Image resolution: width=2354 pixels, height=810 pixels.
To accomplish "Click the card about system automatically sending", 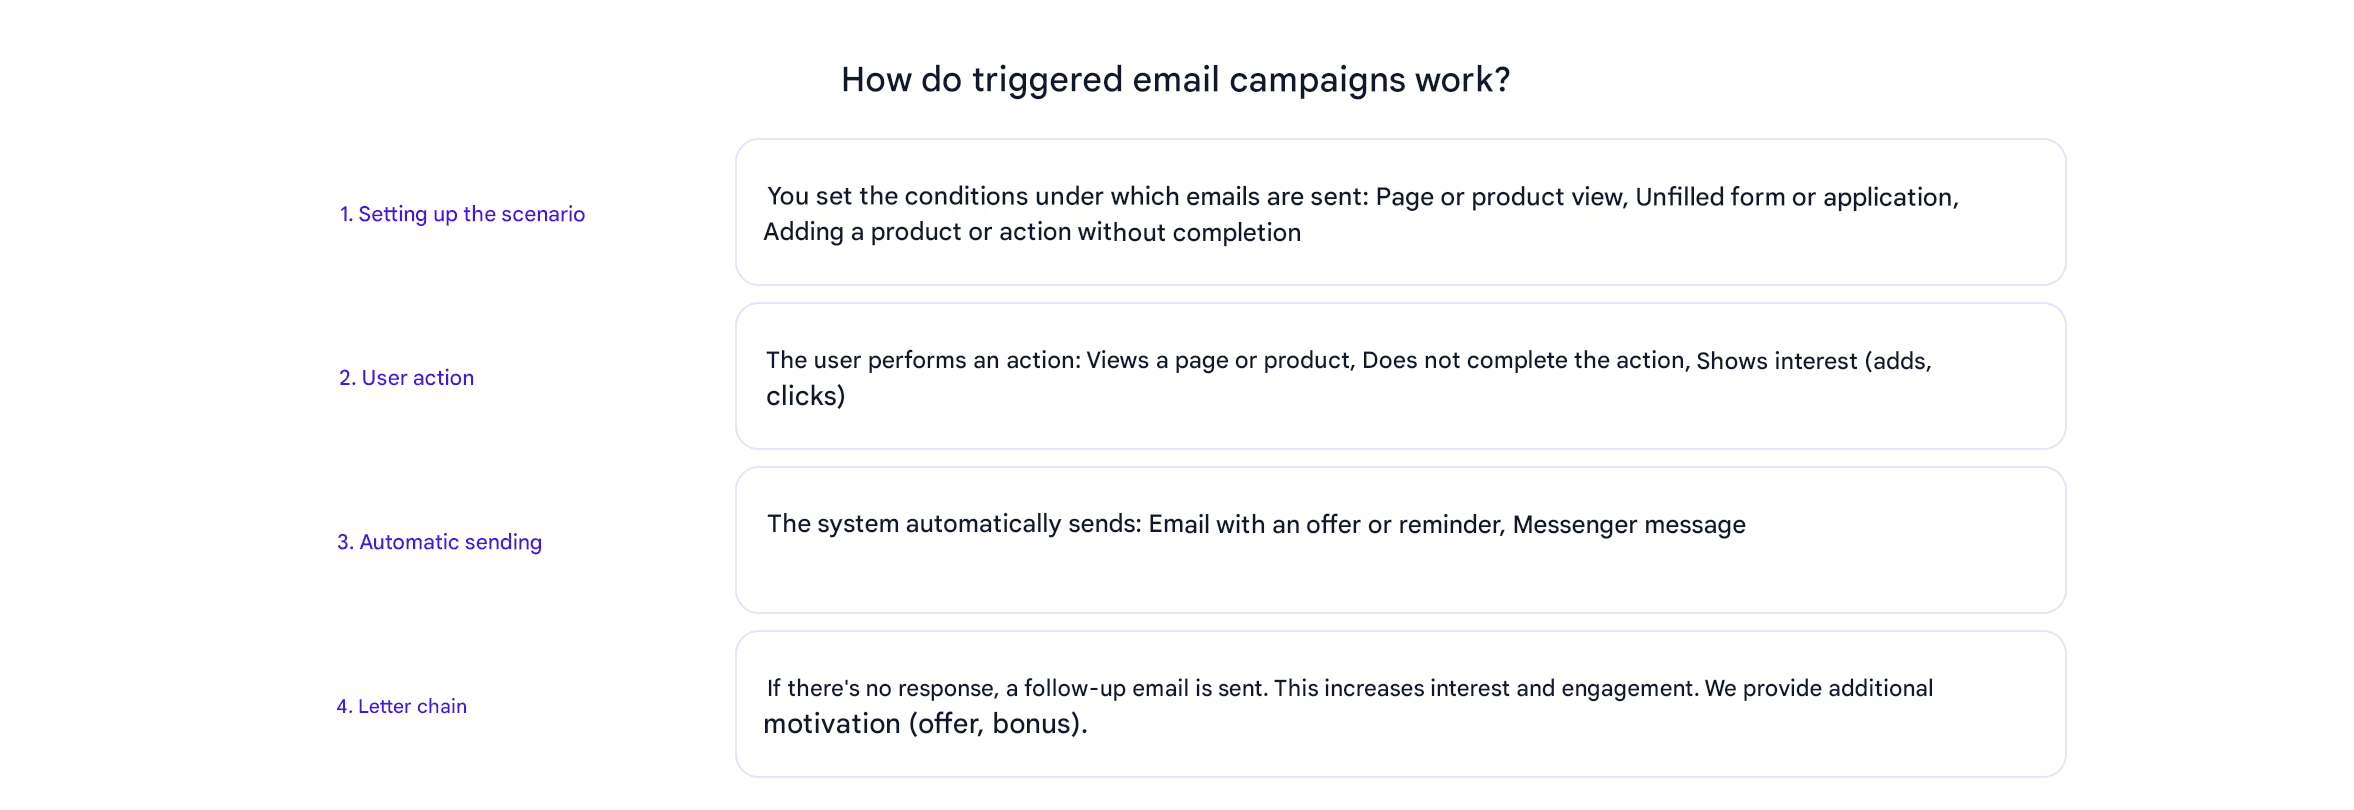I will coord(1400,540).
